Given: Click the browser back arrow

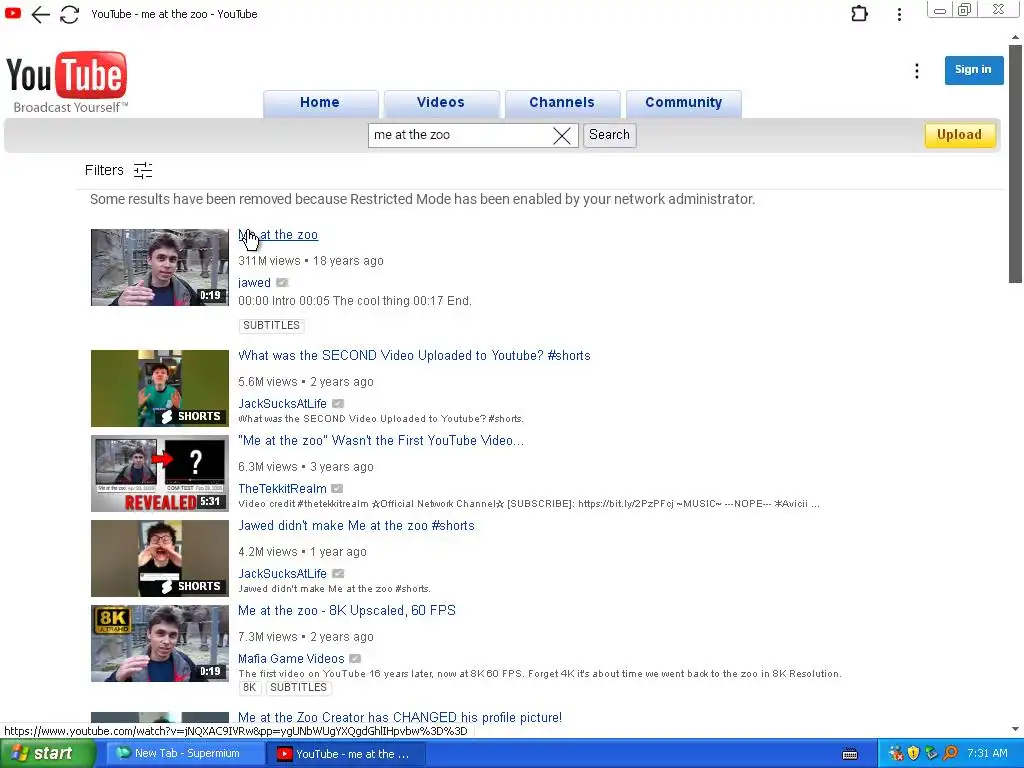Looking at the screenshot, I should point(40,14).
